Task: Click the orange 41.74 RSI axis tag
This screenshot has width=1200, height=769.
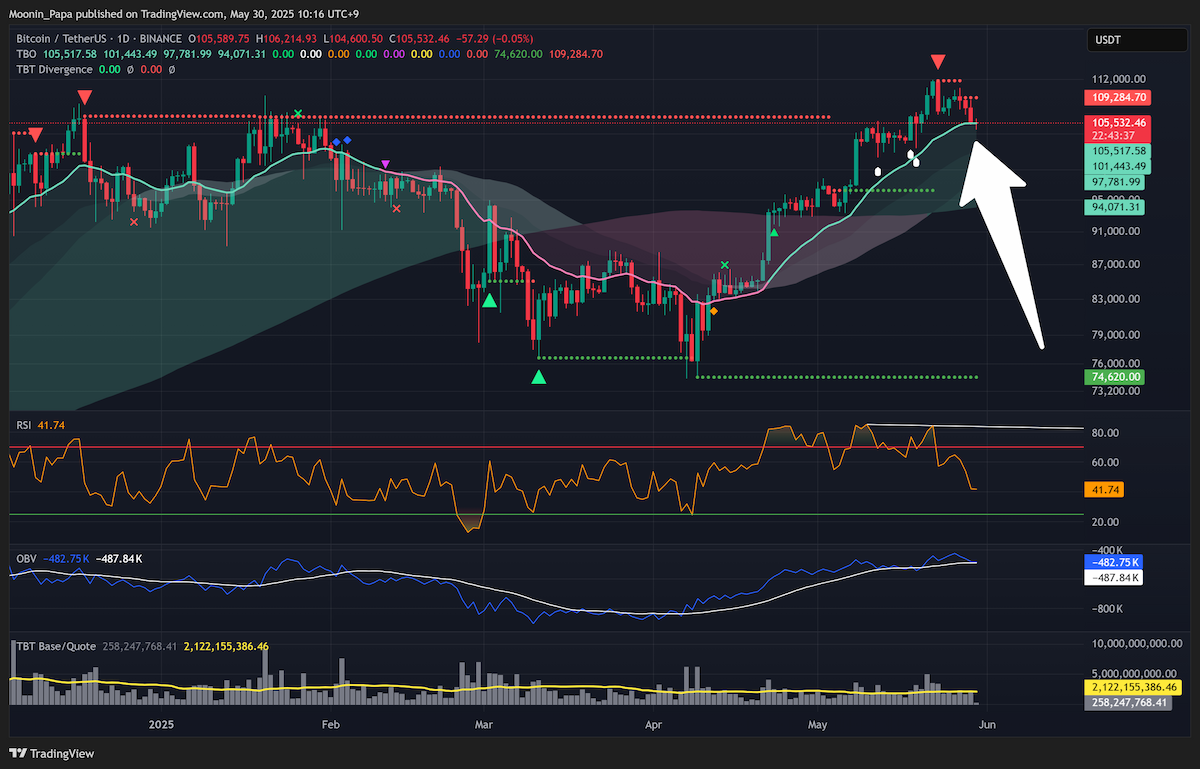Action: [1102, 490]
